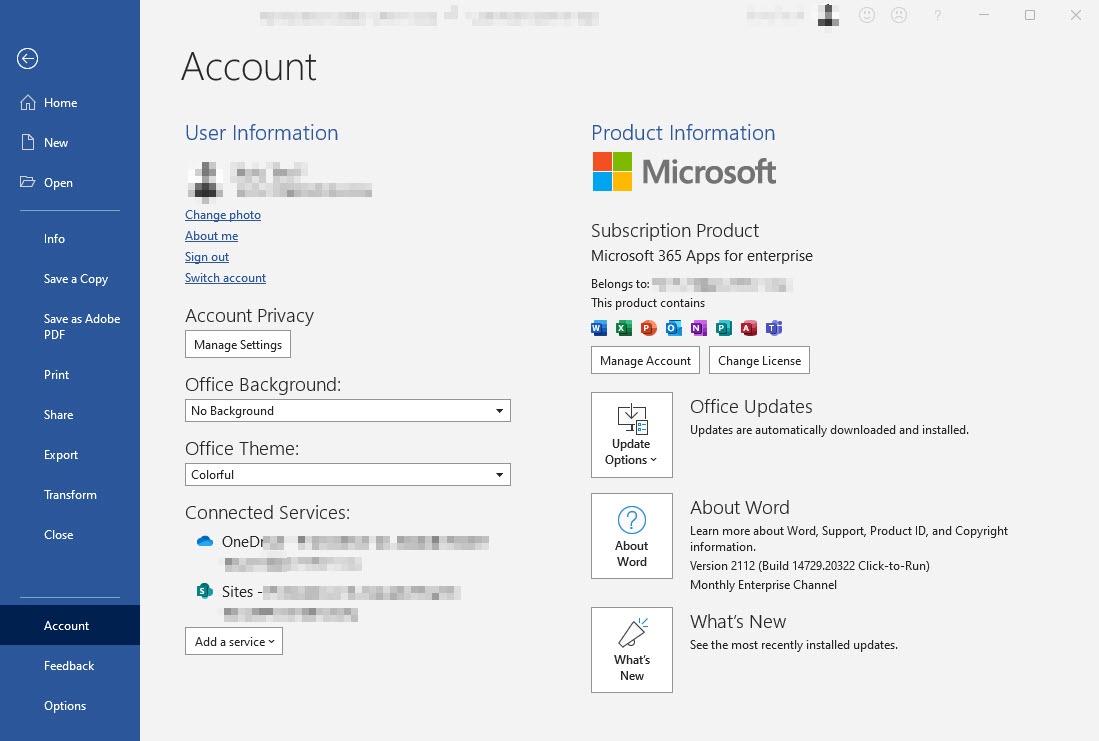The image size is (1099, 741).
Task: Click the Manage Settings button
Action: click(238, 344)
